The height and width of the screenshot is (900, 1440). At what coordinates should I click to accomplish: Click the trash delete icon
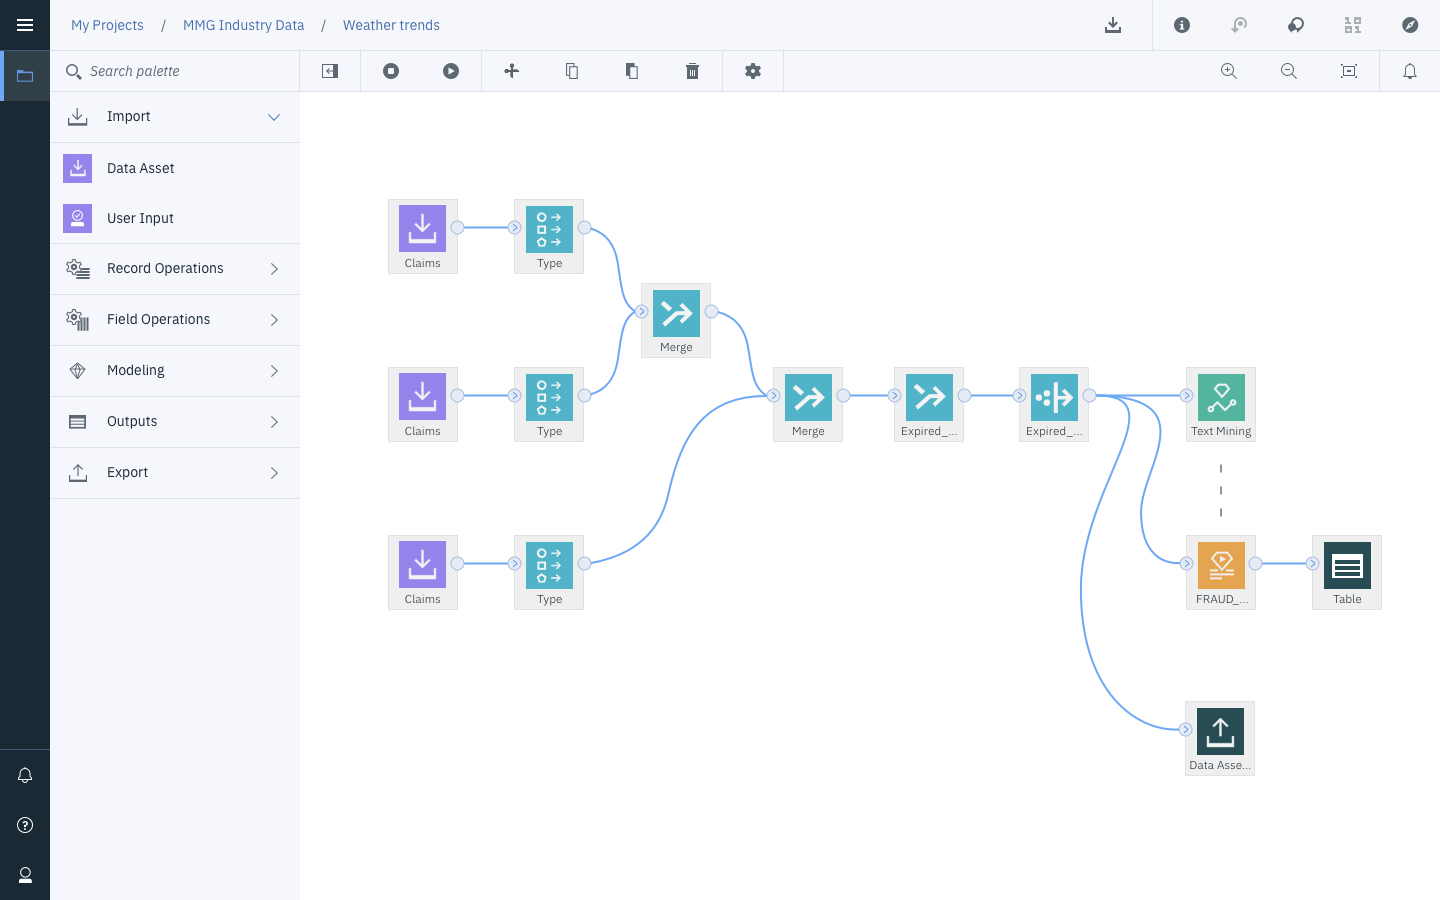[x=692, y=71]
